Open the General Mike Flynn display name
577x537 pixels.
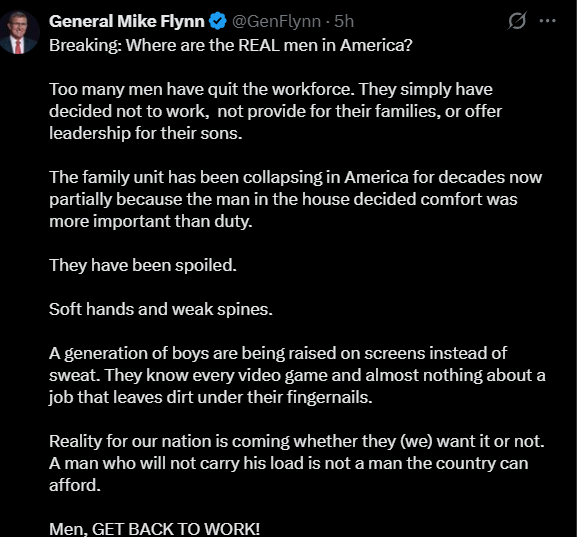(x=127, y=21)
